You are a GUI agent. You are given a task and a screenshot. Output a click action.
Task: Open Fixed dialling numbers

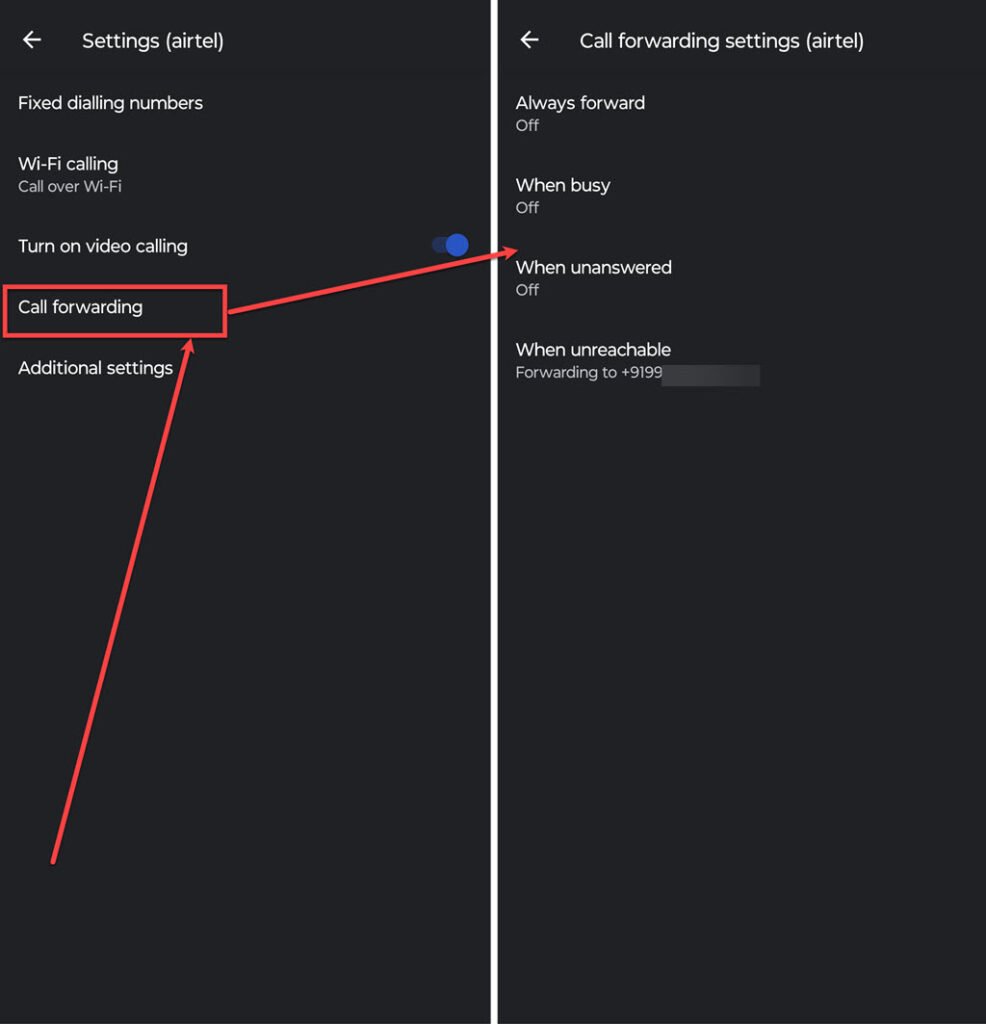[110, 103]
